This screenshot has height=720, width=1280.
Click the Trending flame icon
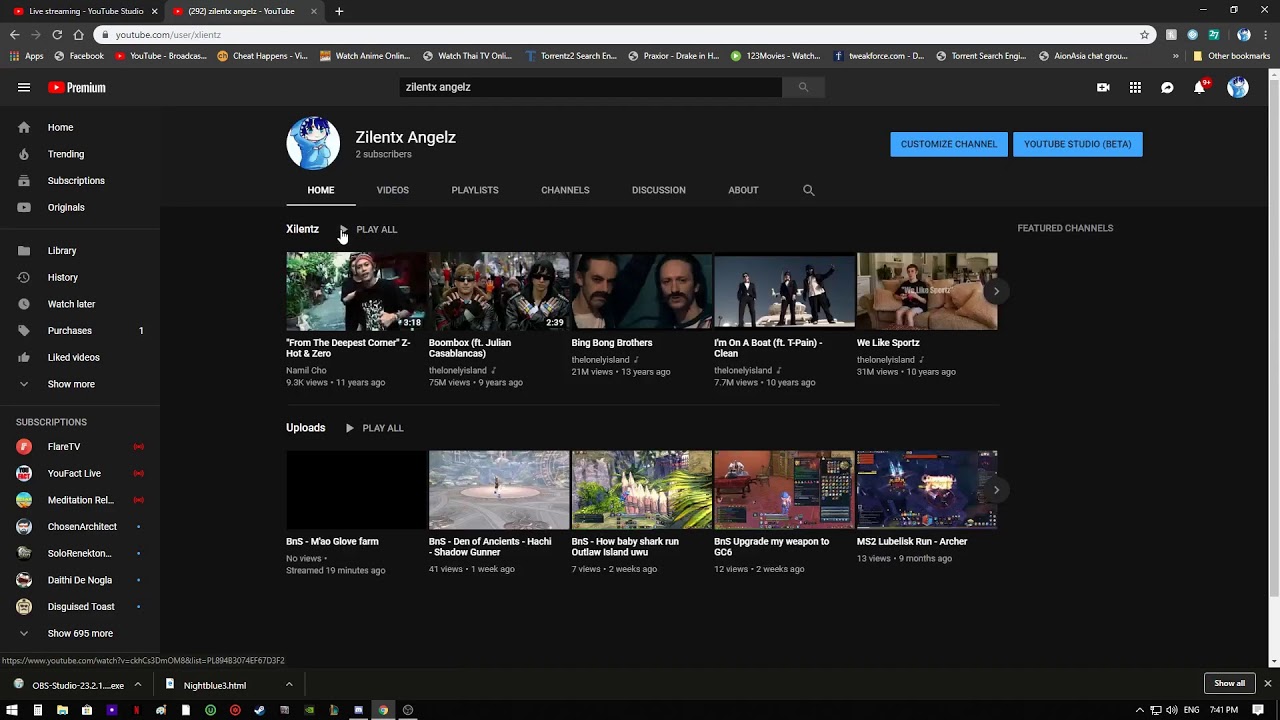[x=24, y=154]
